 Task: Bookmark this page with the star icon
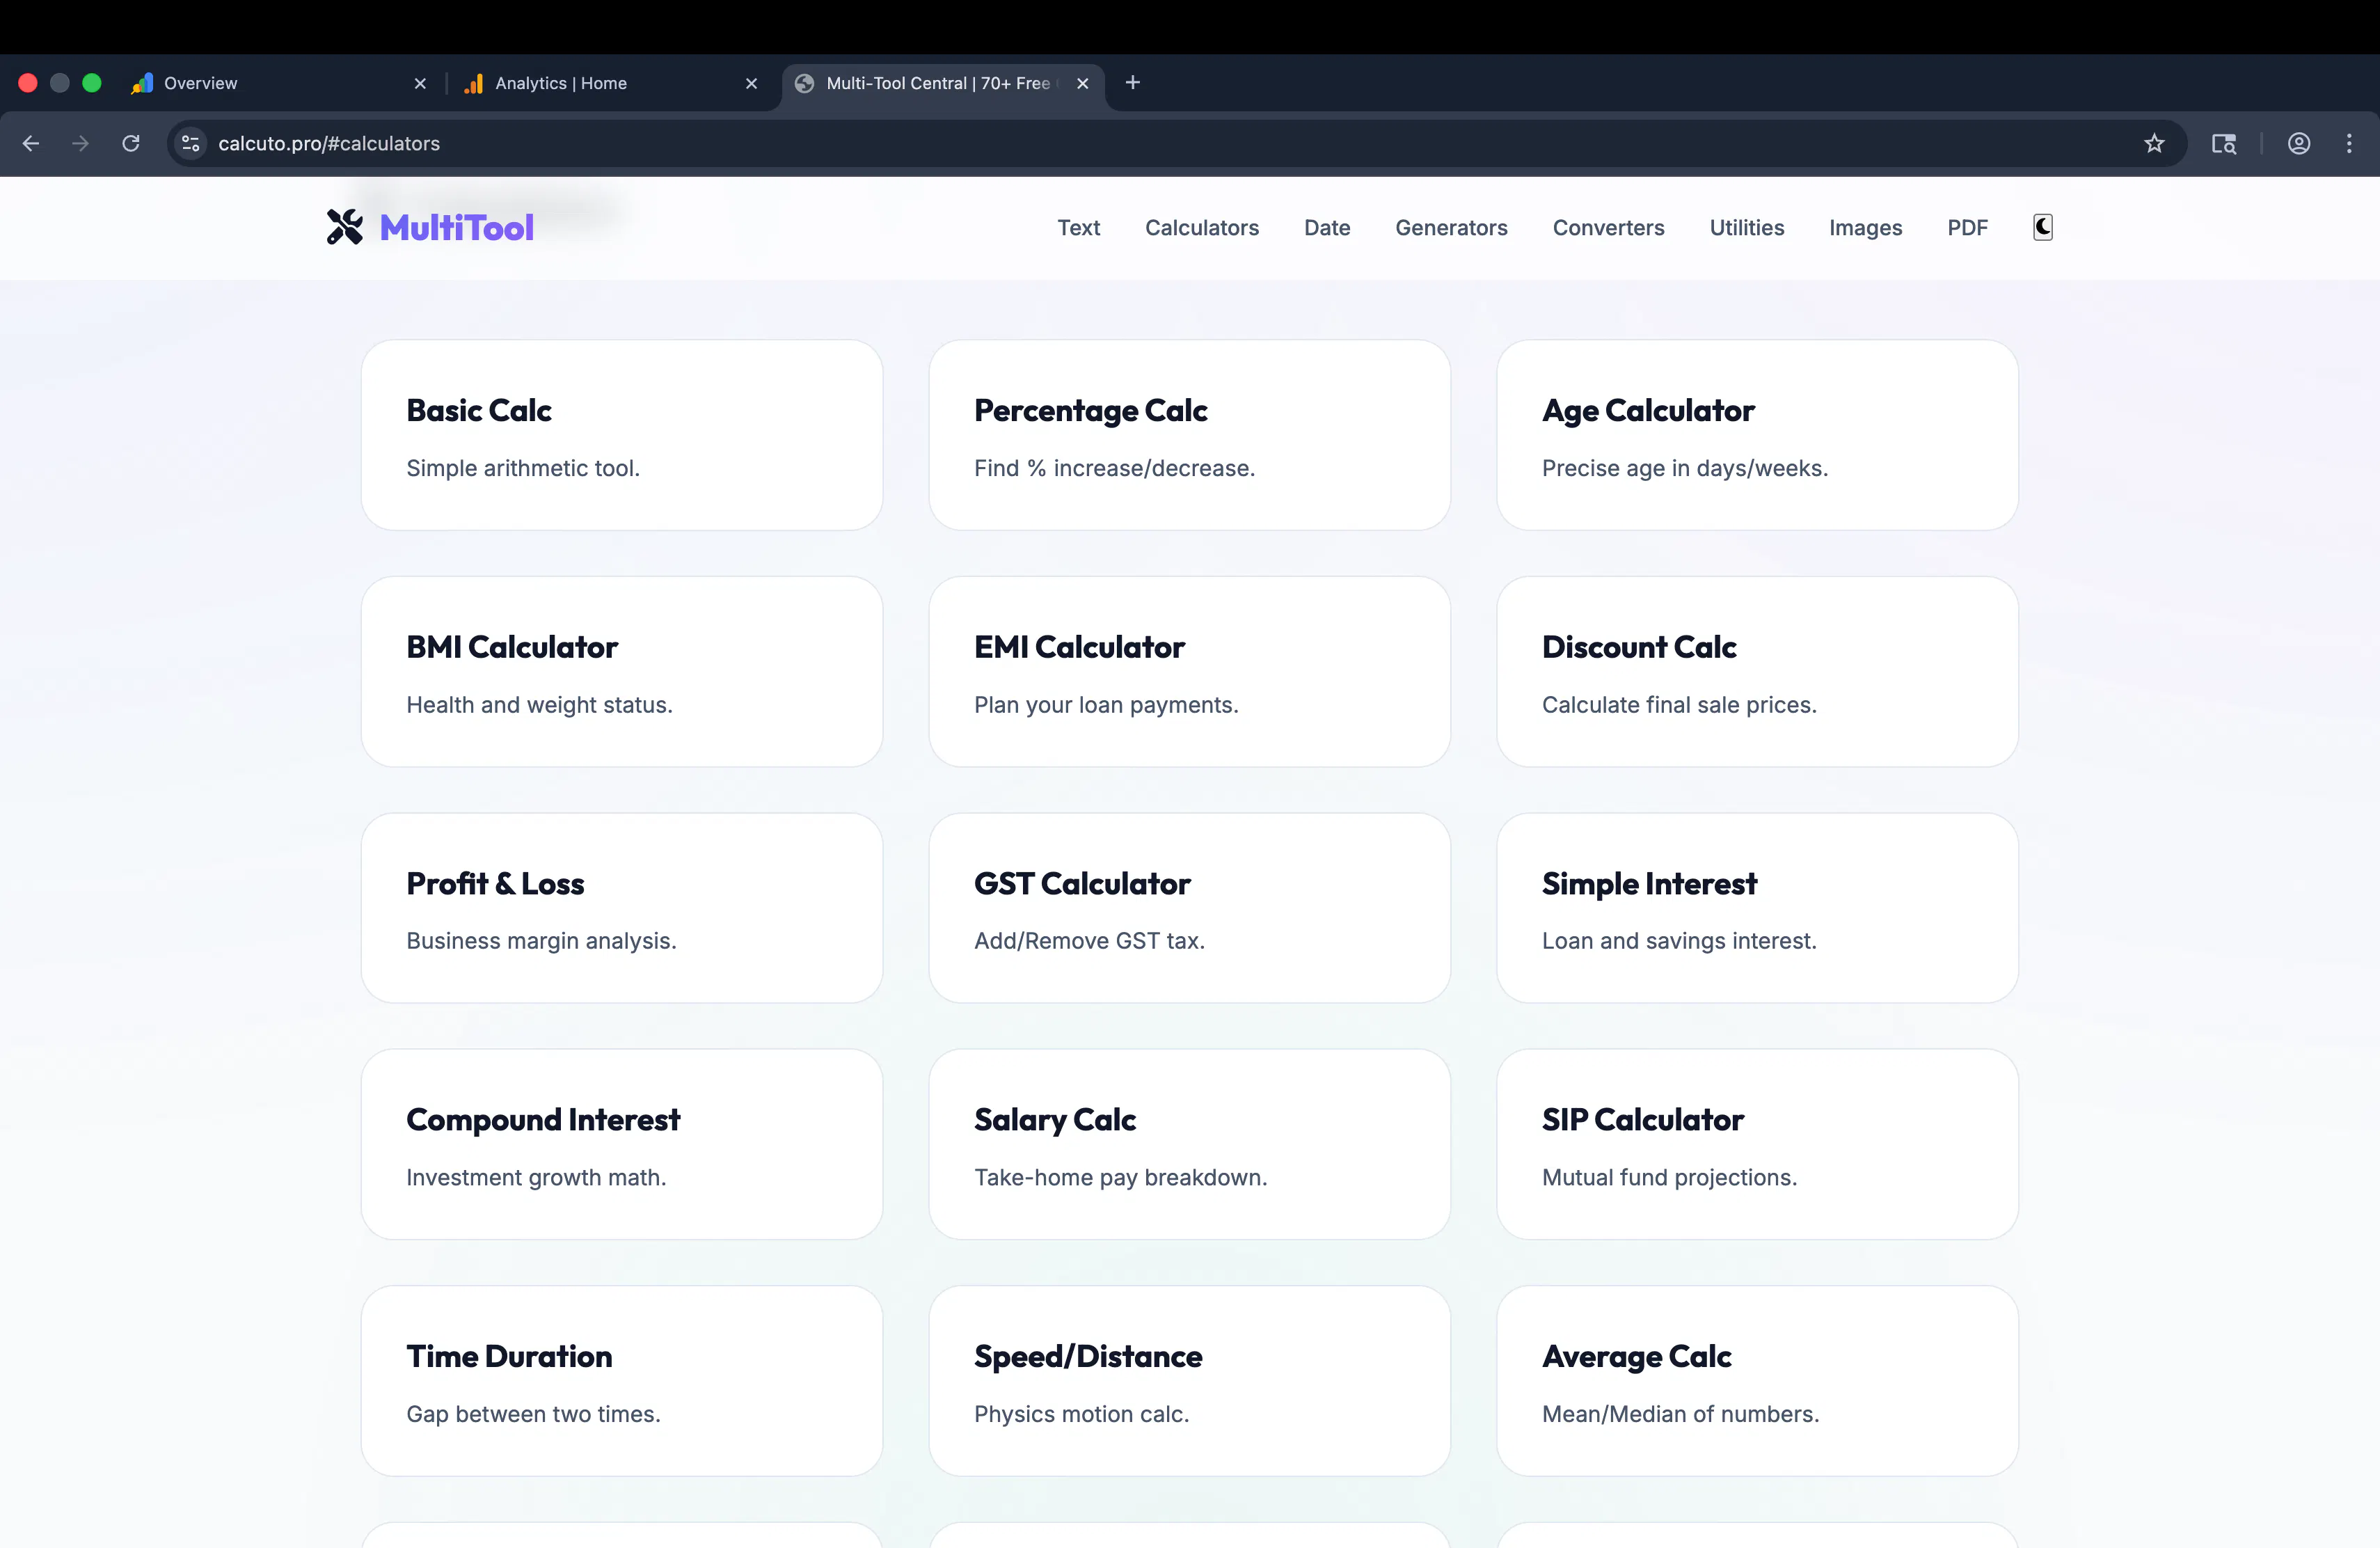click(x=2154, y=143)
